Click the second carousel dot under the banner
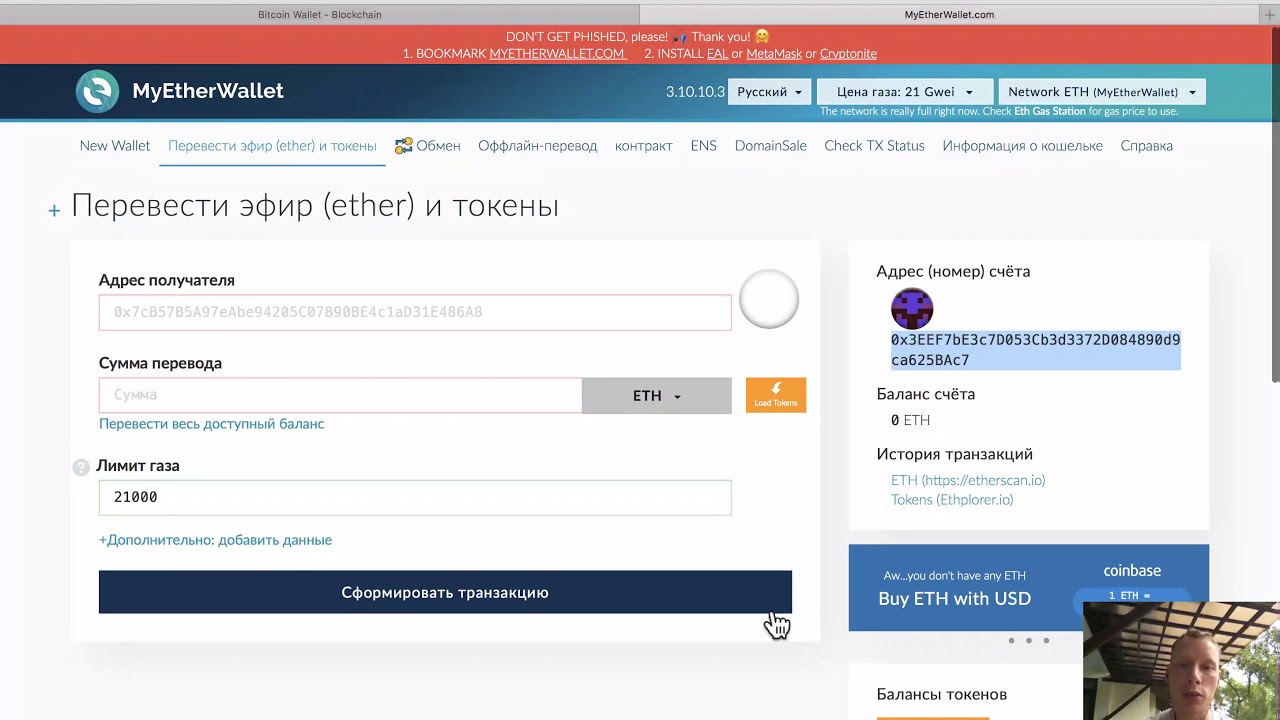This screenshot has width=1280, height=720. coord(1029,640)
